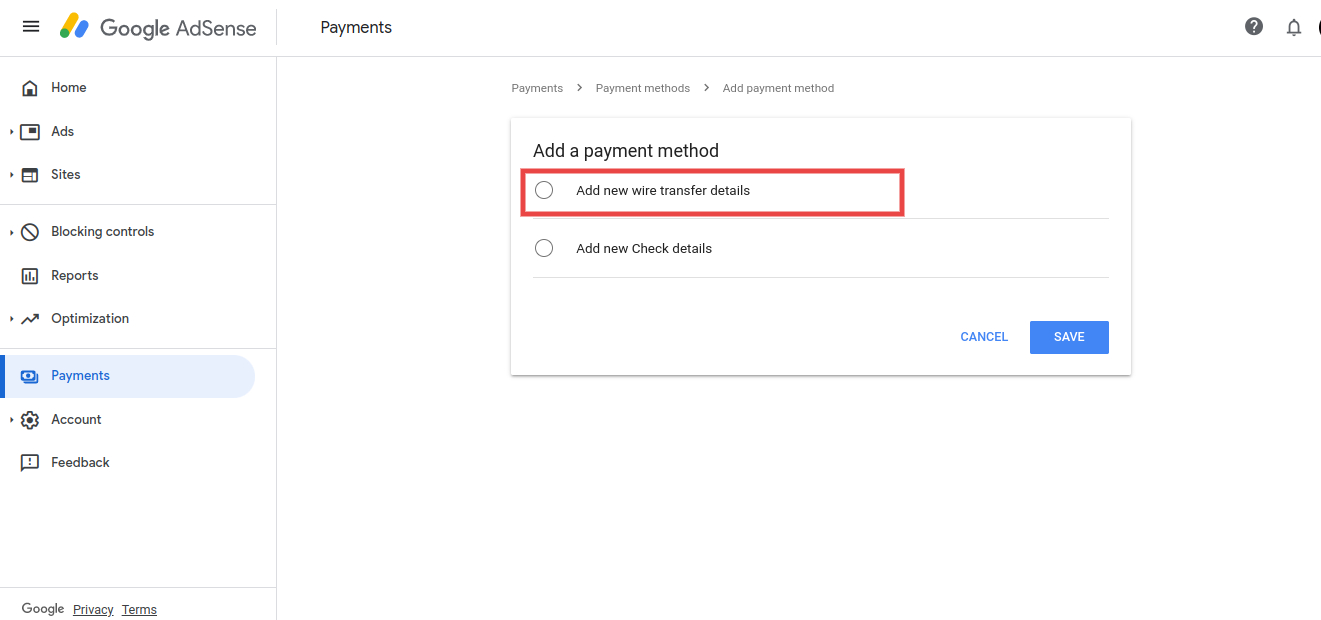Click the Home house icon
Image resolution: width=1321 pixels, height=620 pixels.
(x=30, y=88)
